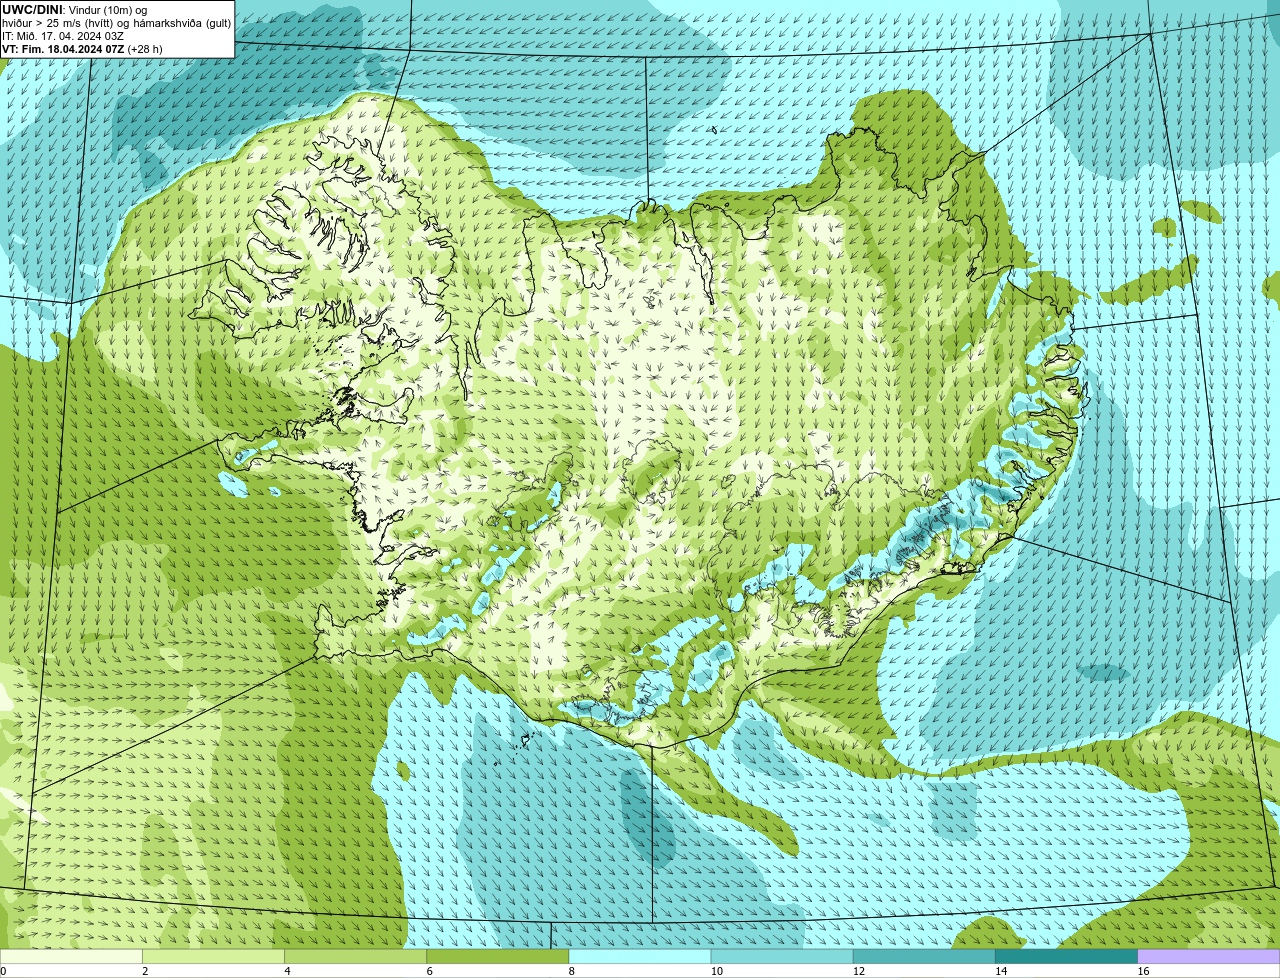Click the 'UWC/DINI: Vindur (10m) og' title line
Viewport: 1280px width, 978px height.
pyautogui.click(x=75, y=10)
